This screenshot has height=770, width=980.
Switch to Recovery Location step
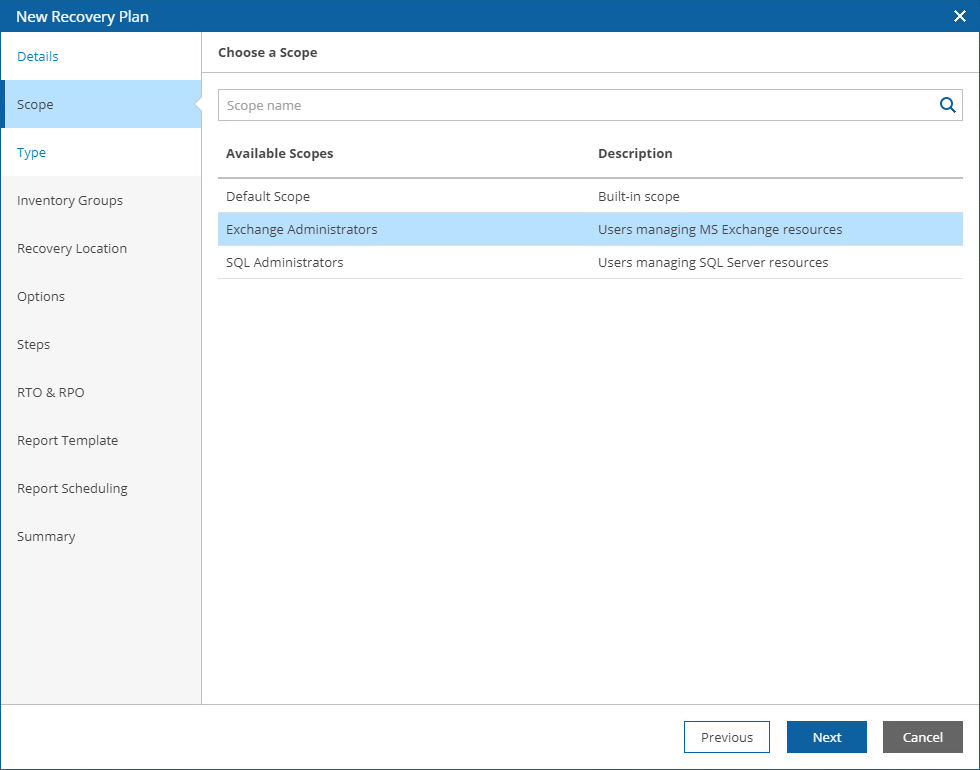(72, 248)
